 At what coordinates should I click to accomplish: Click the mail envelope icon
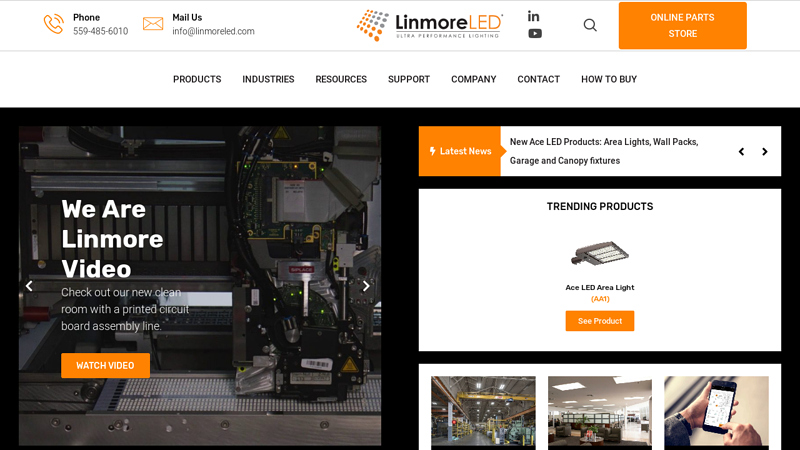(153, 23)
